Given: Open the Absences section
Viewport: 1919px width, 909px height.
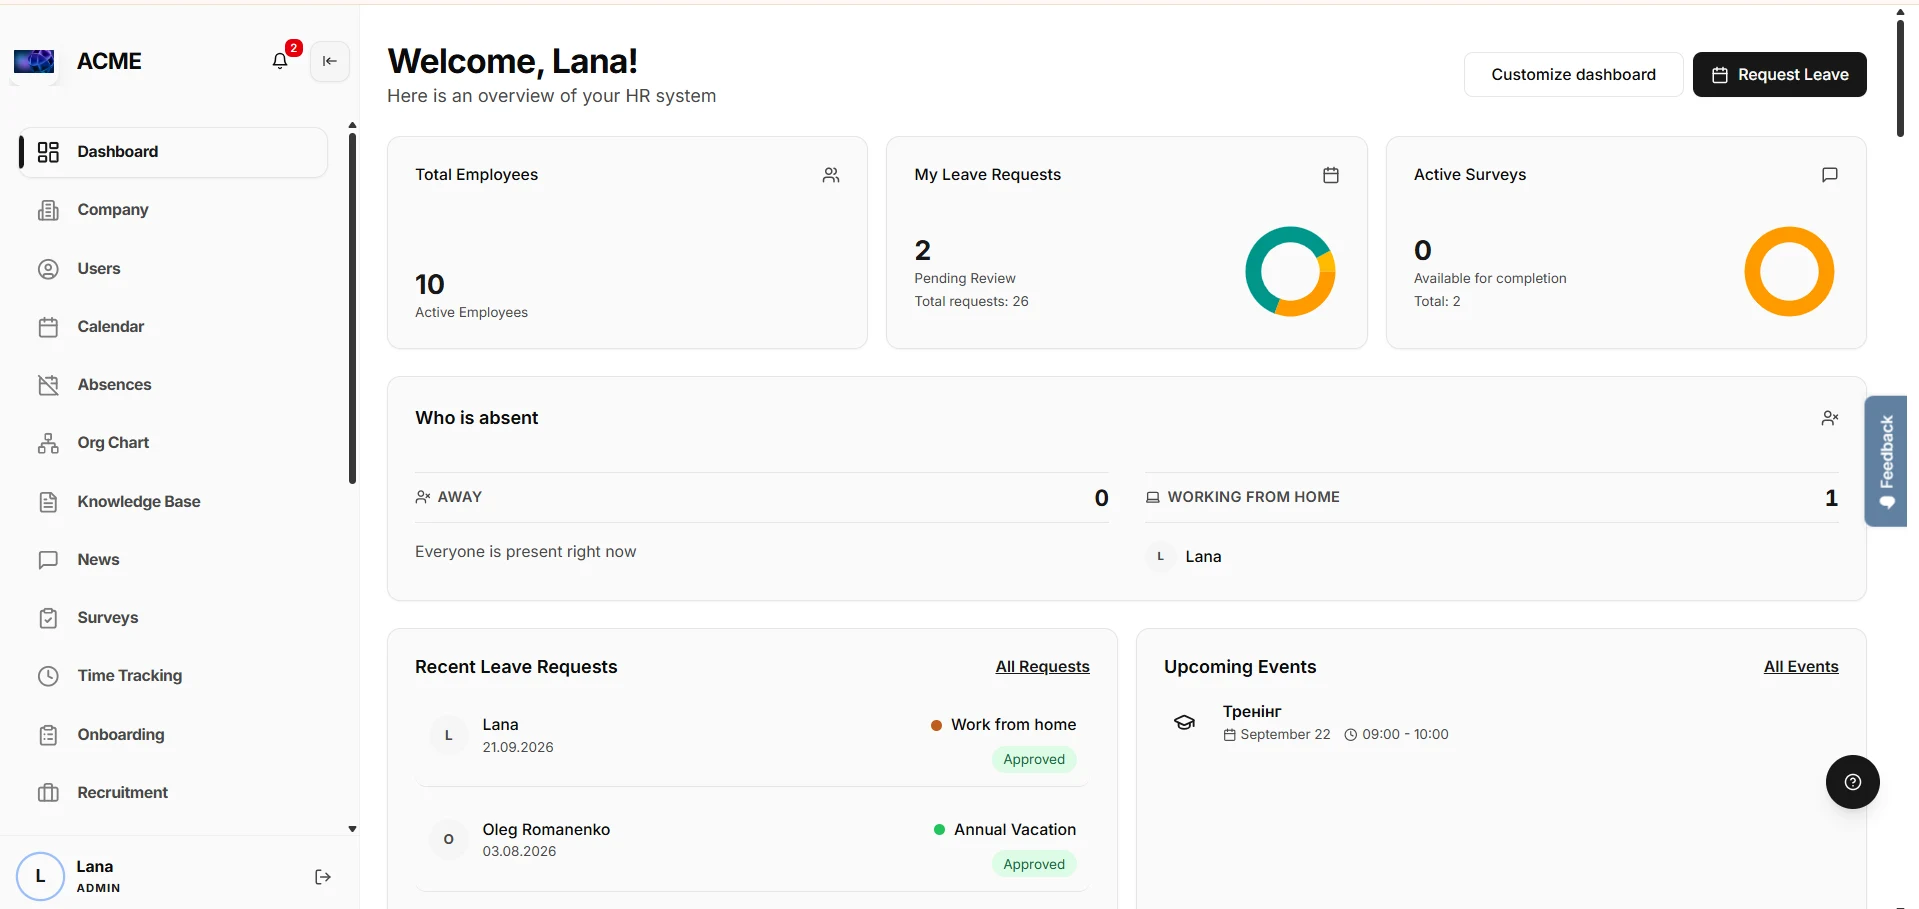Looking at the screenshot, I should coord(174,385).
